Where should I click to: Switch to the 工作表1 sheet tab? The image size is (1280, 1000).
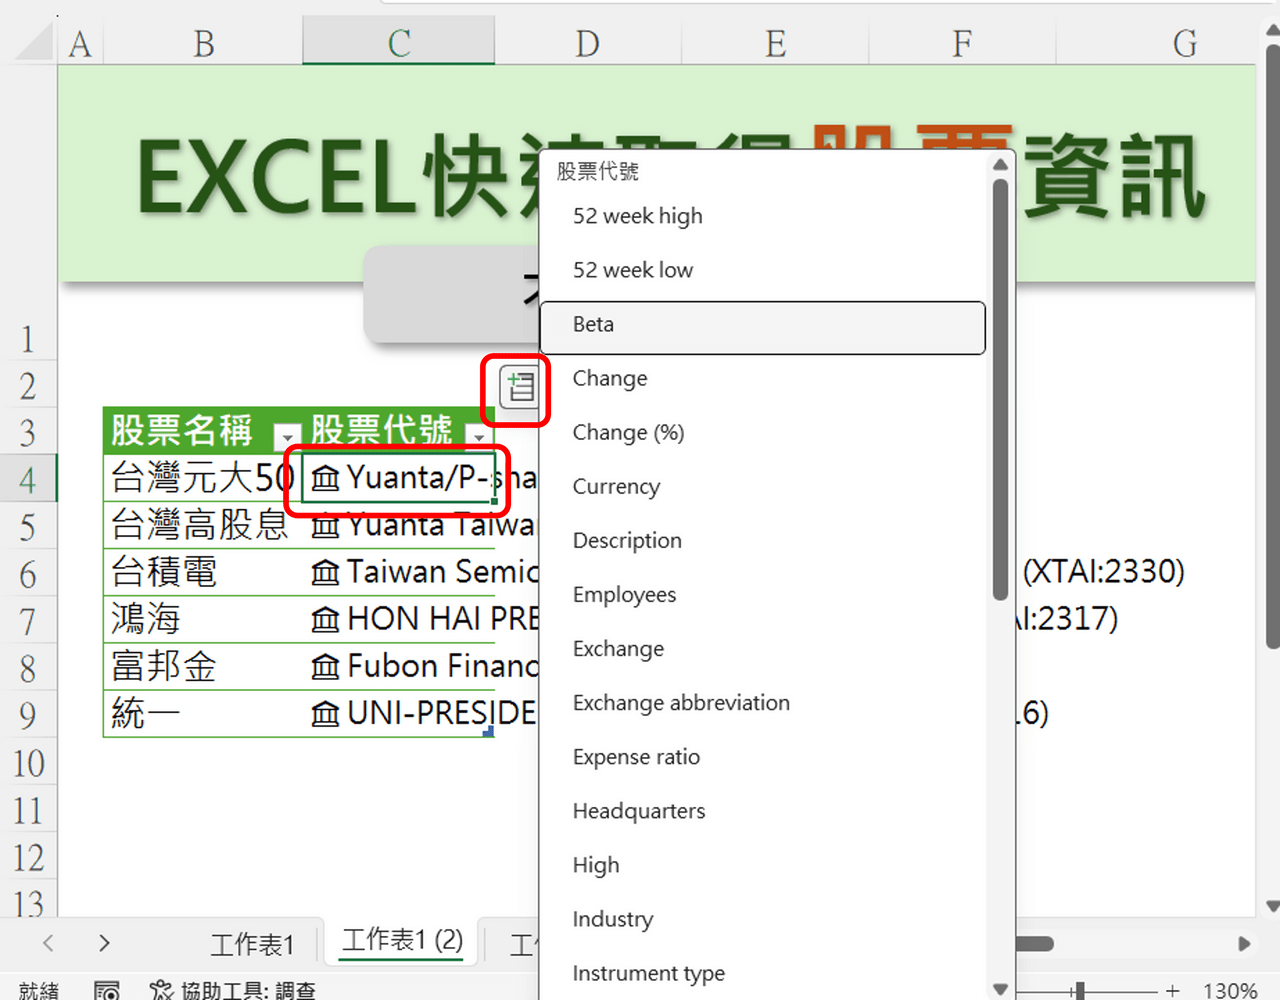click(x=252, y=943)
